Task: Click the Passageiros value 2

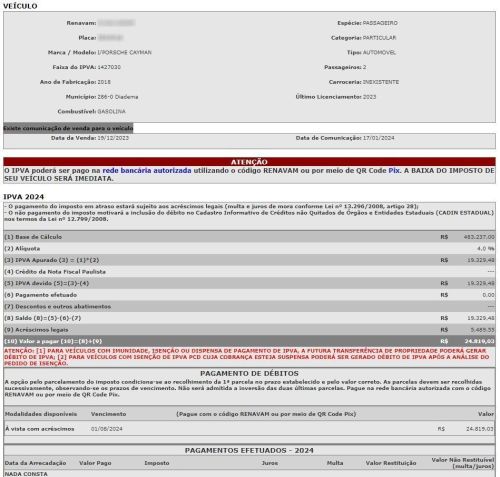Action: coord(364,67)
